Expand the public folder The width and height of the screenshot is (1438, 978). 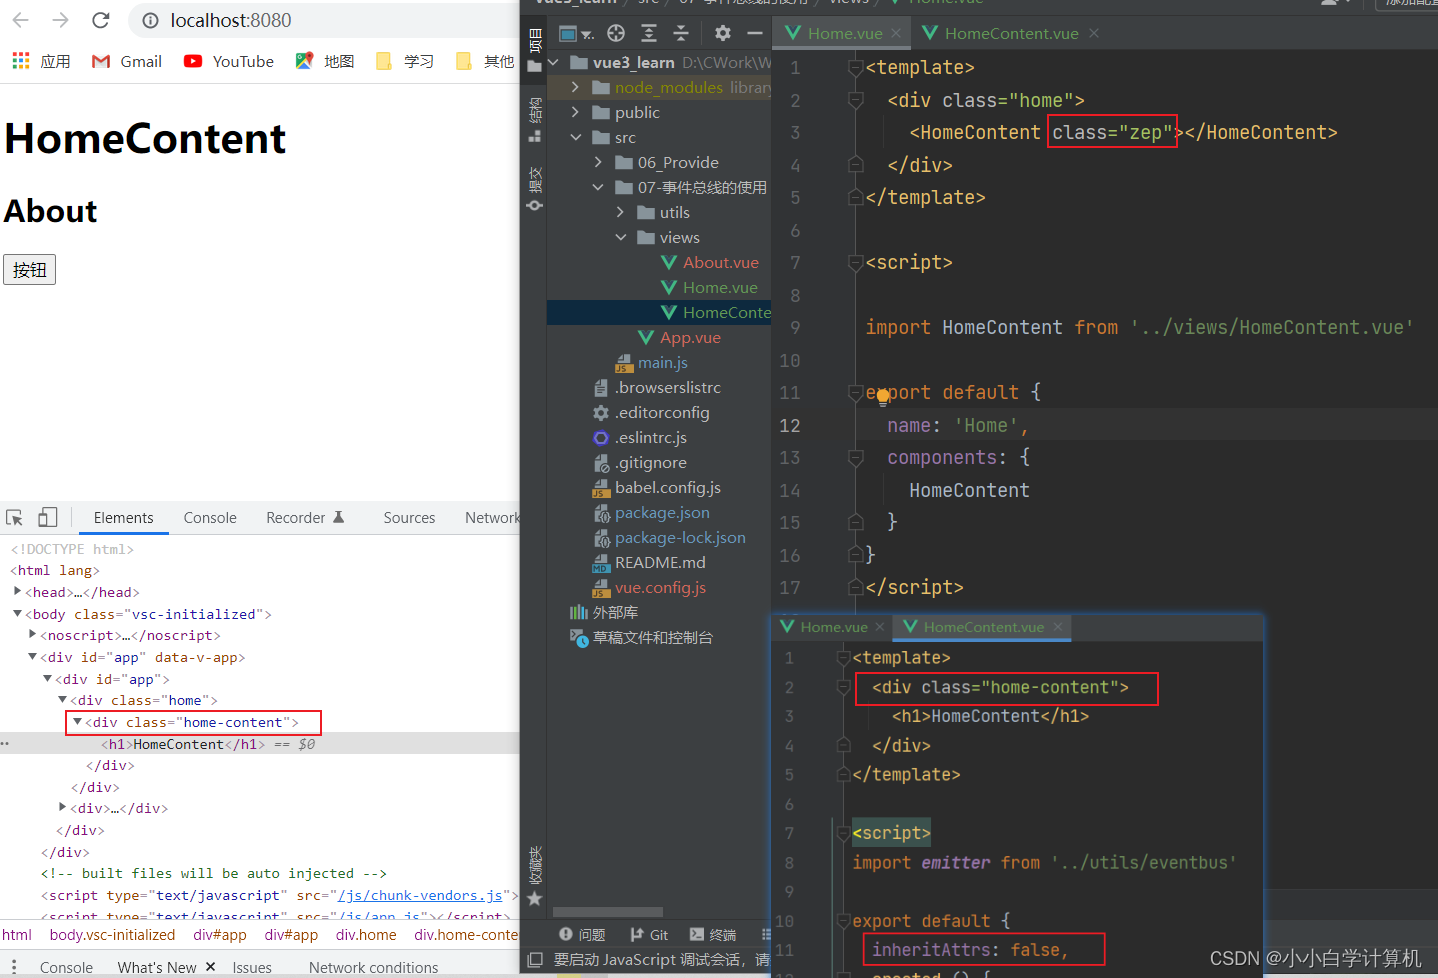[x=575, y=112]
